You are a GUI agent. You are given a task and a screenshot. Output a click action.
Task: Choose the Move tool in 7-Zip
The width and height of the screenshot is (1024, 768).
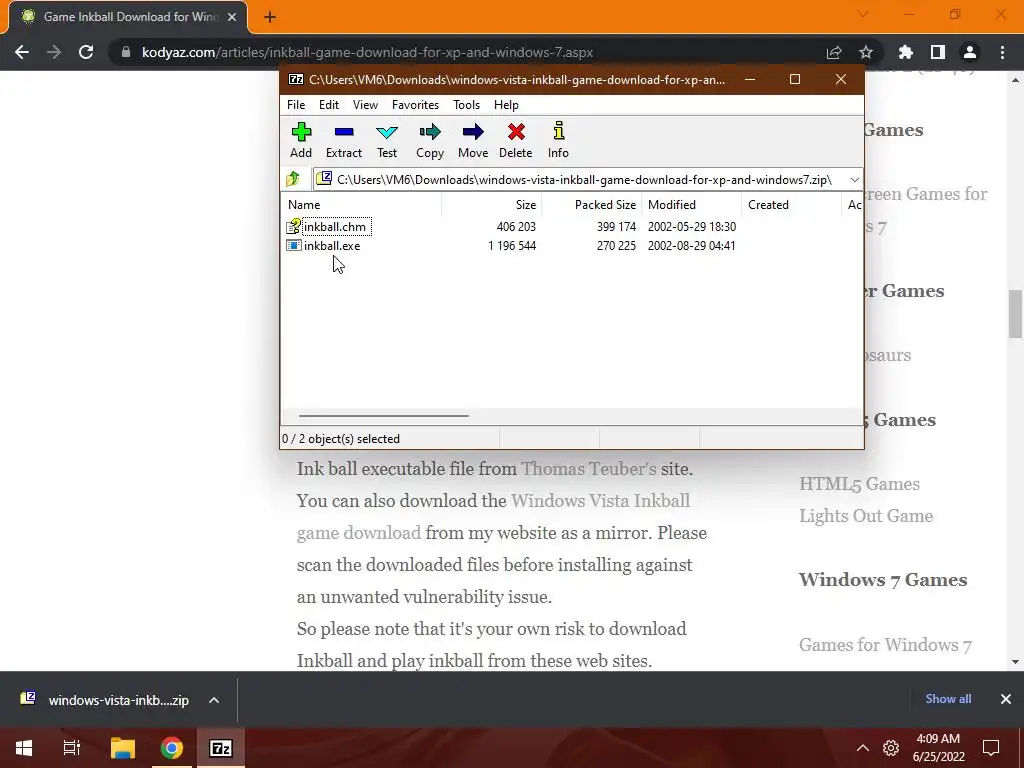(473, 140)
